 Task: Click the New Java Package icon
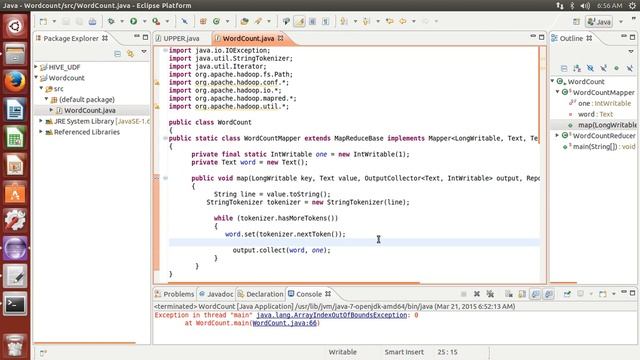tap(203, 21)
